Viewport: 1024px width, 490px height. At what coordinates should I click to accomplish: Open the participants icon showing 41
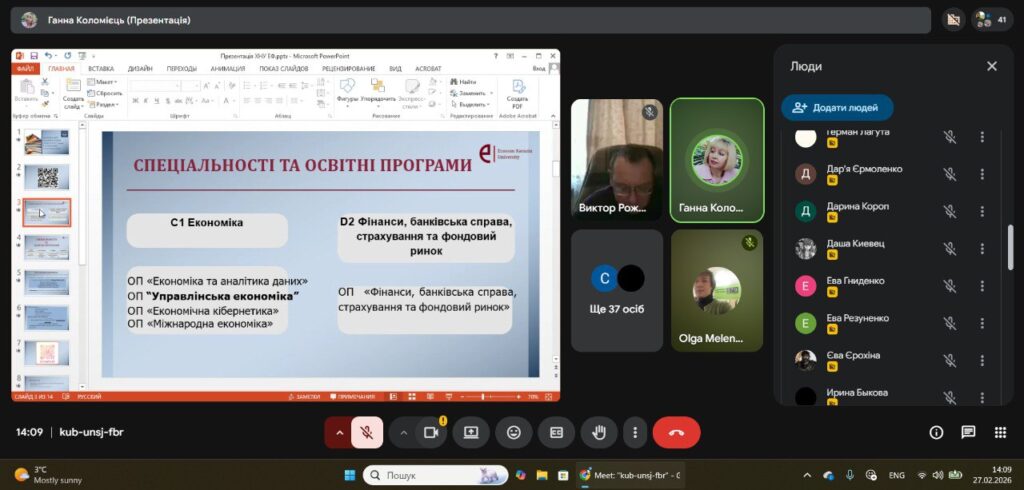tap(991, 19)
